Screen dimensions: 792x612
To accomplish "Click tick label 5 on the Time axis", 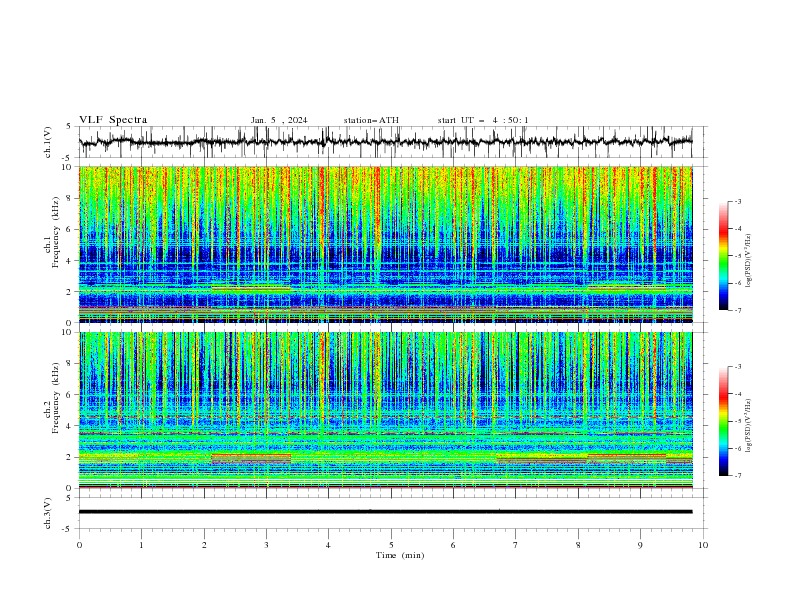I will (x=391, y=545).
